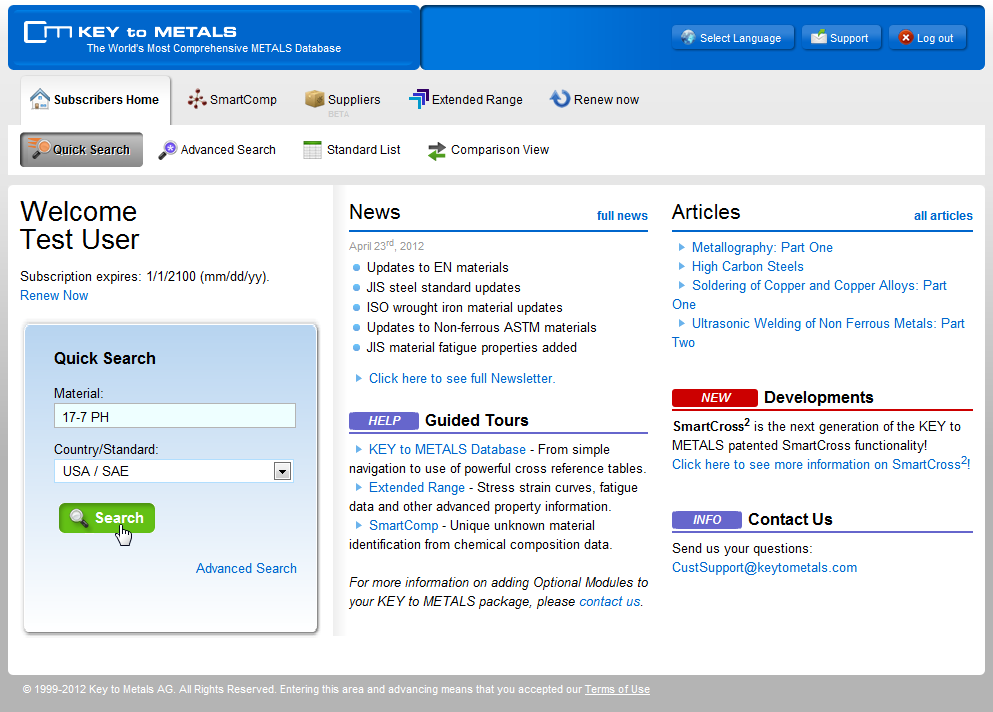Image resolution: width=993 pixels, height=712 pixels.
Task: Click the green Search button
Action: (x=107, y=518)
